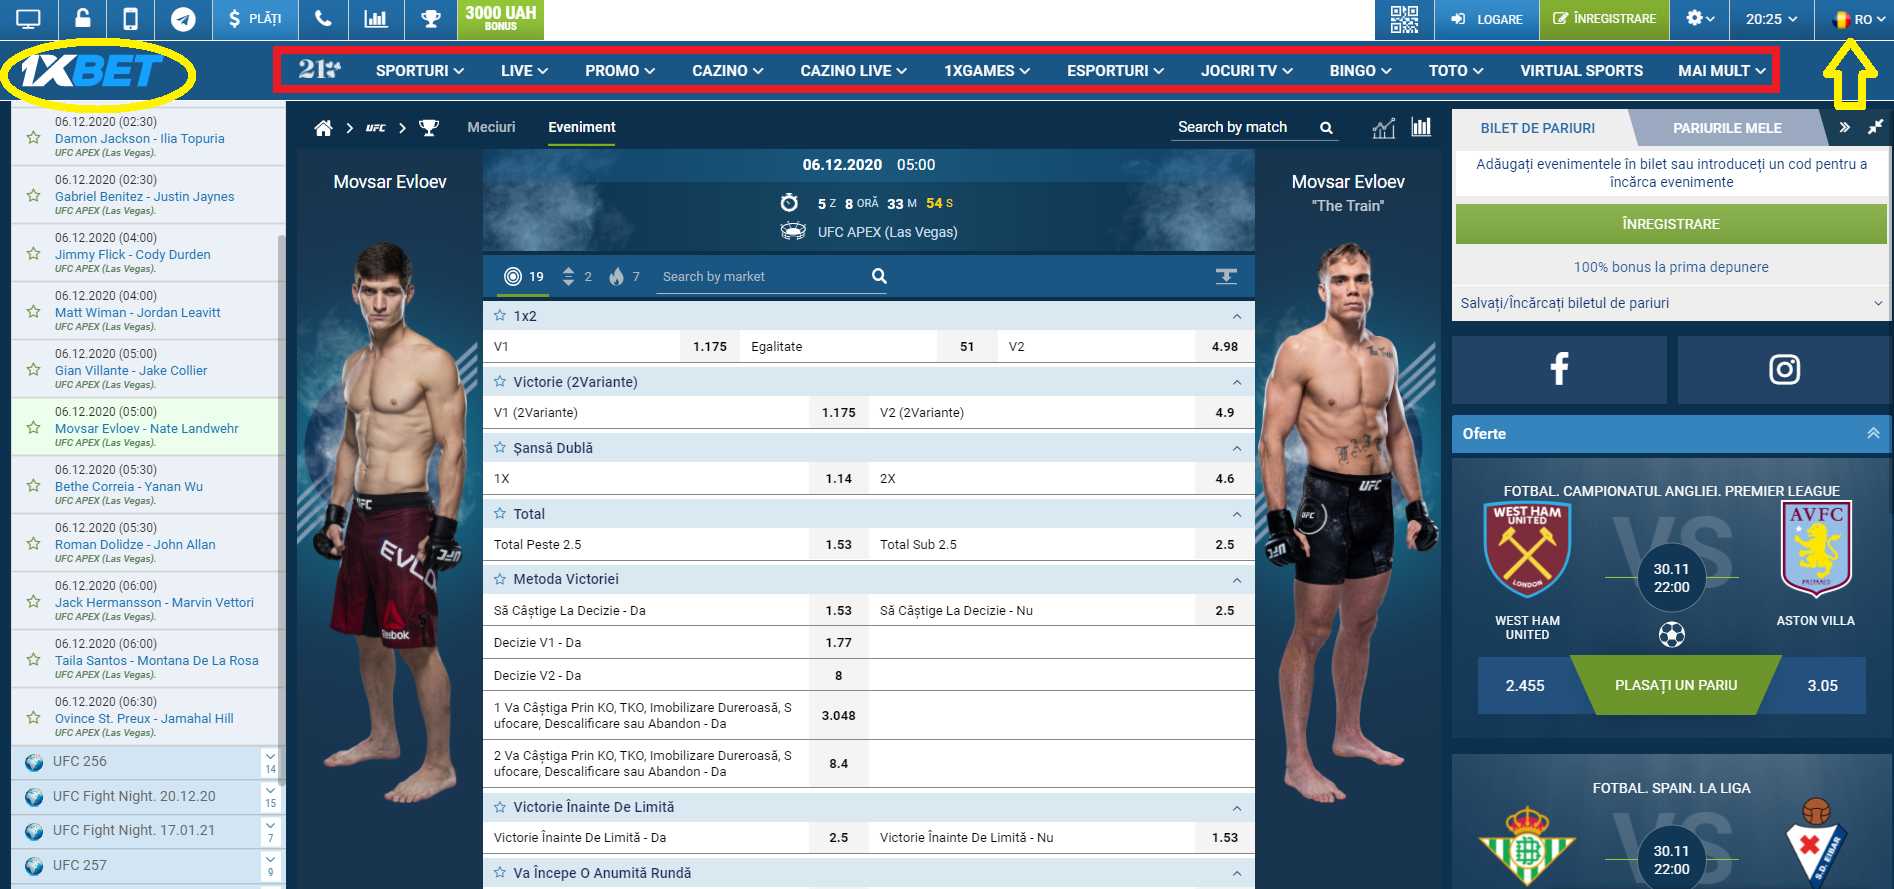
Task: Click the green ÎNREGISTRARE button in bet slip
Action: click(x=1671, y=224)
